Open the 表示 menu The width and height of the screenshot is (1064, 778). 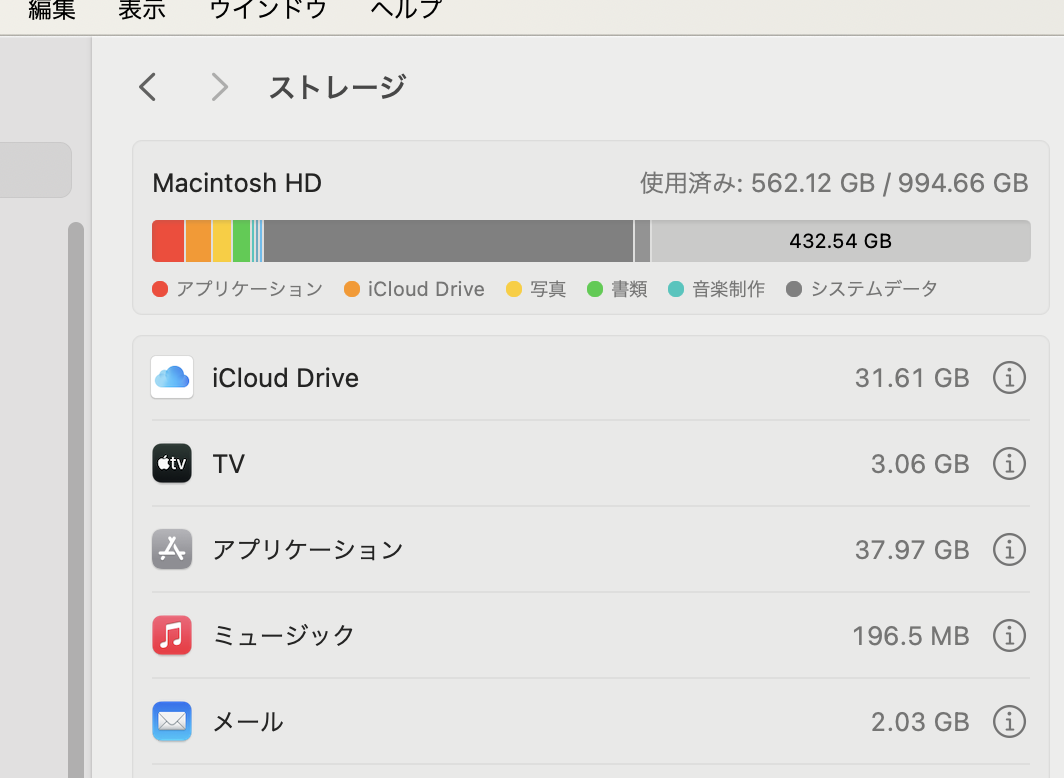(x=142, y=10)
